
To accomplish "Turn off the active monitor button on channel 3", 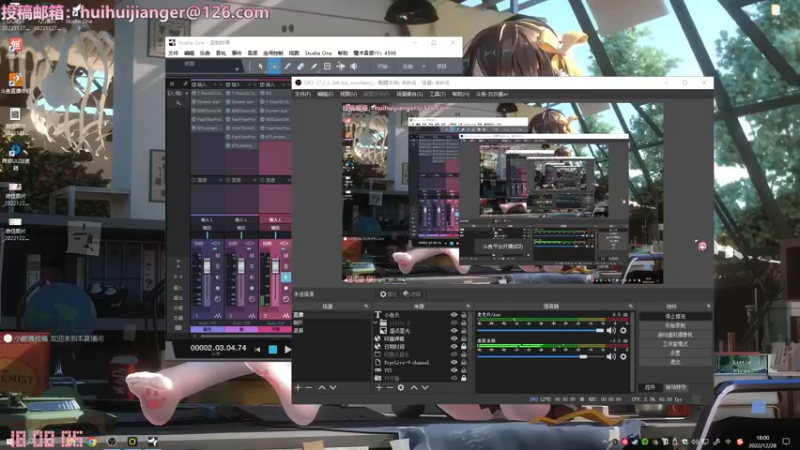I will 286,277.
